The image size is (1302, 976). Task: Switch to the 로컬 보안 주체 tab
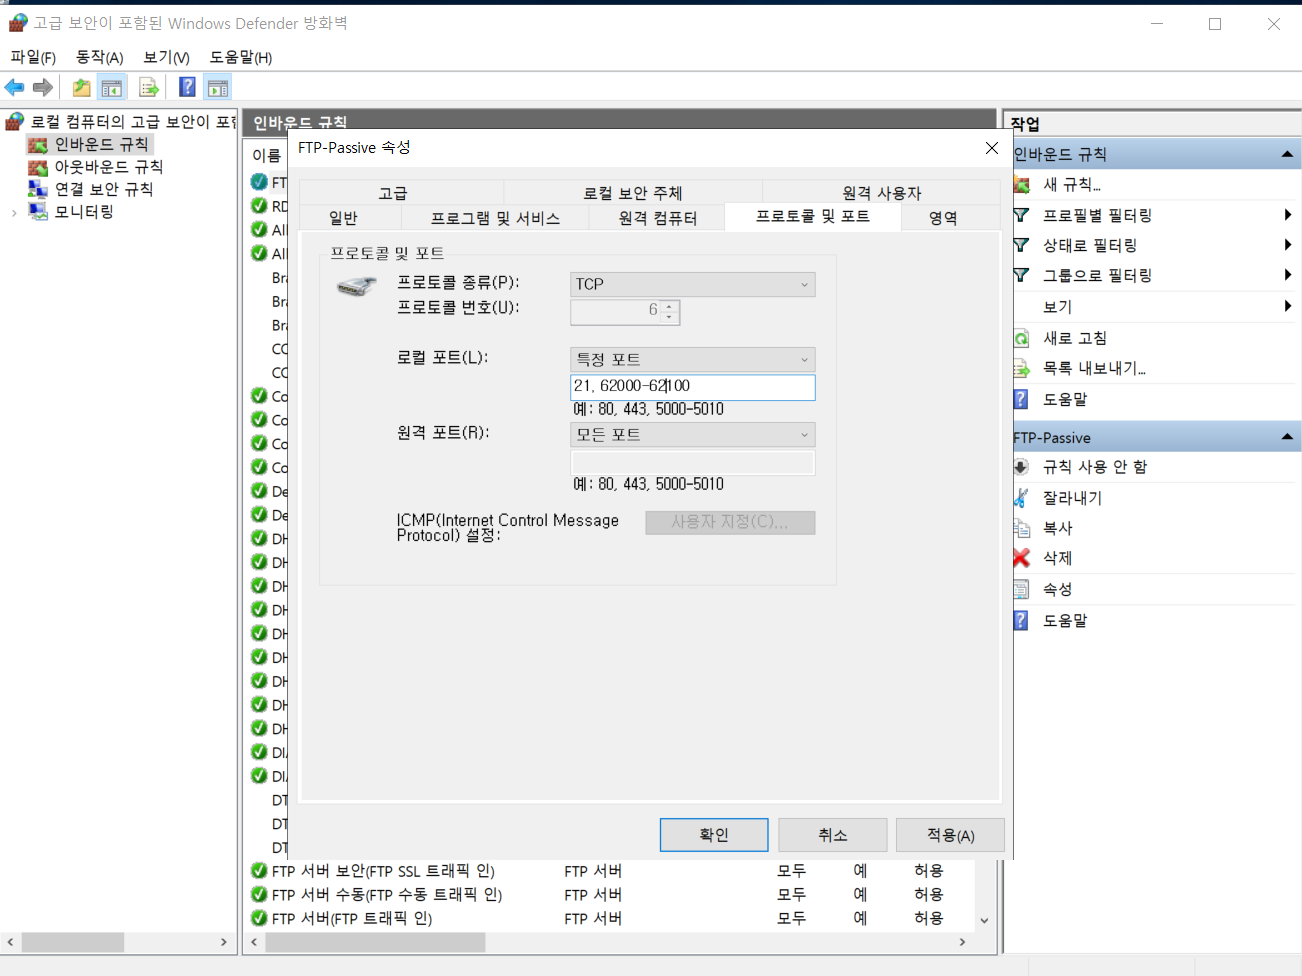click(633, 193)
